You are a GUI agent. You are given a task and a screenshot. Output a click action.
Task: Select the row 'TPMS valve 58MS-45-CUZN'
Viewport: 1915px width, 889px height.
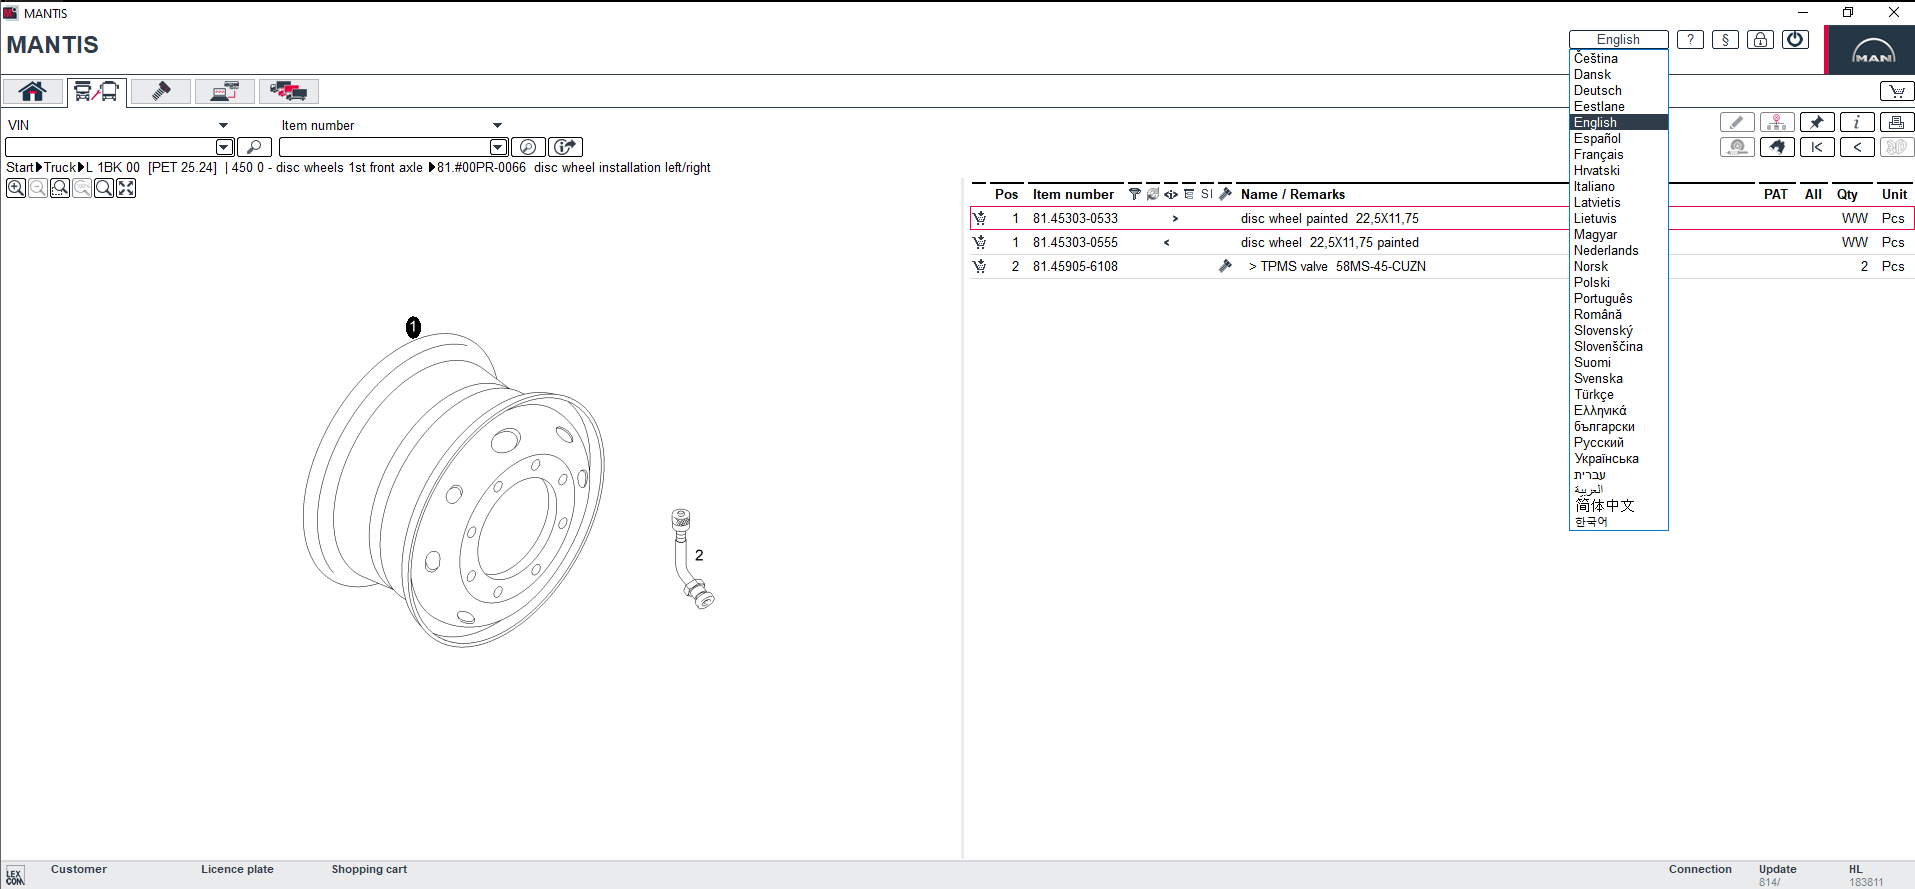pos(1441,266)
